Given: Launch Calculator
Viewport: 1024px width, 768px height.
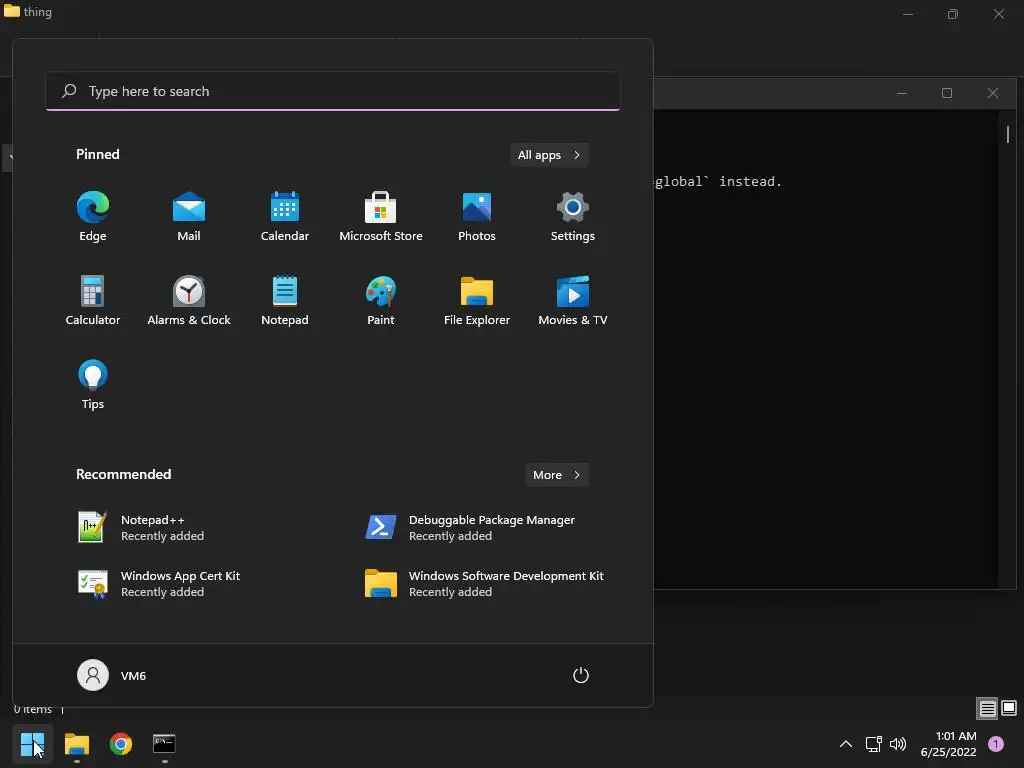Looking at the screenshot, I should pos(93,300).
